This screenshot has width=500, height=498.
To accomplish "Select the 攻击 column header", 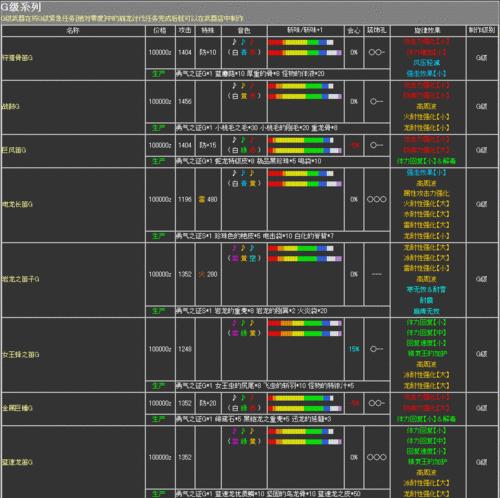I will pos(185,31).
